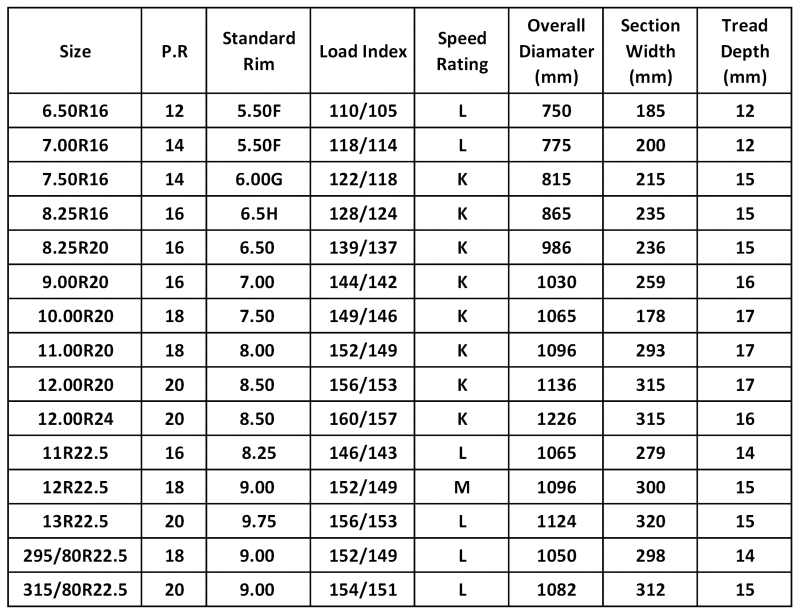Select the 9.00R20 size cell
The image size is (800, 614).
click(75, 282)
